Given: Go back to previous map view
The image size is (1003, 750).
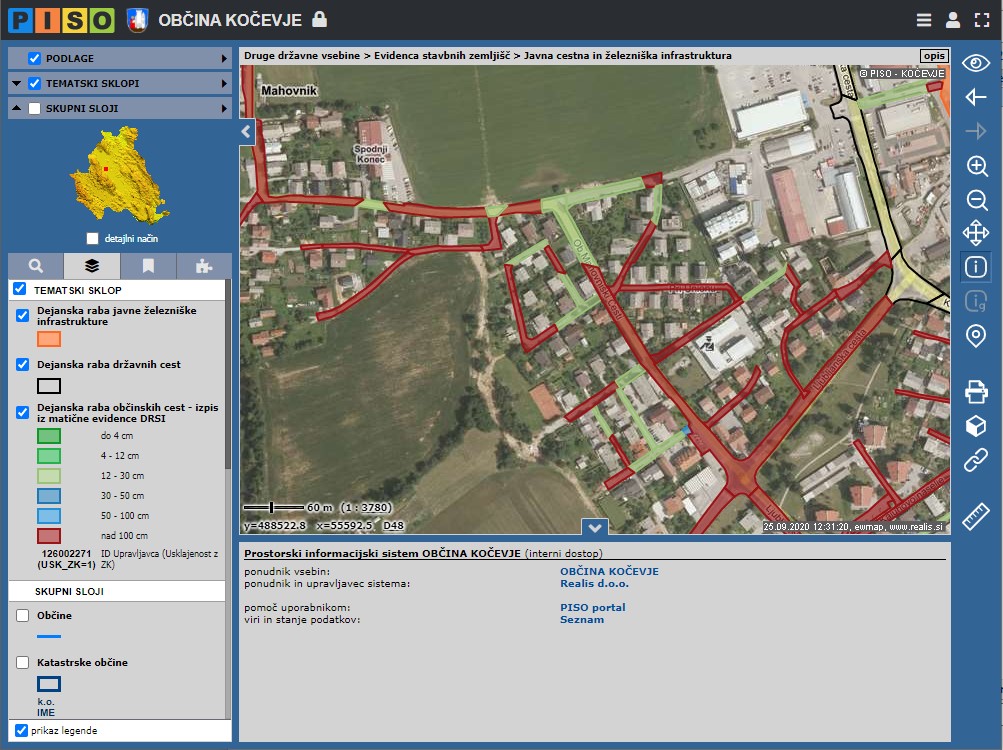Looking at the screenshot, I should click(x=976, y=97).
